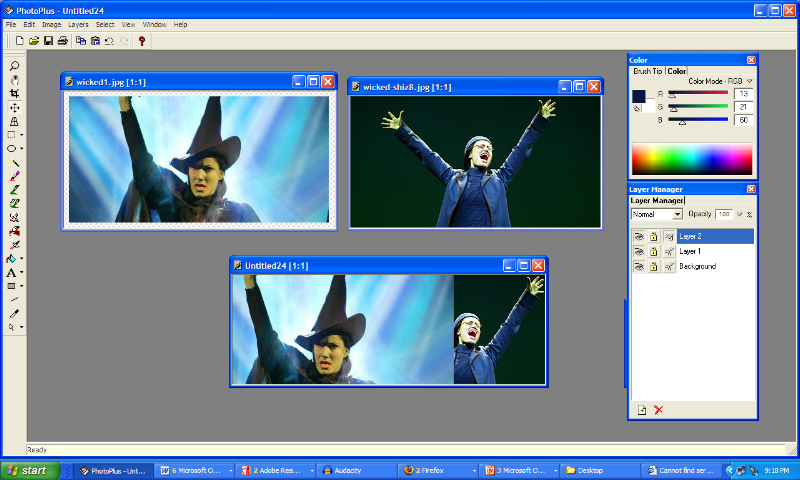
Task: Click the Save disk icon
Action: [48, 41]
